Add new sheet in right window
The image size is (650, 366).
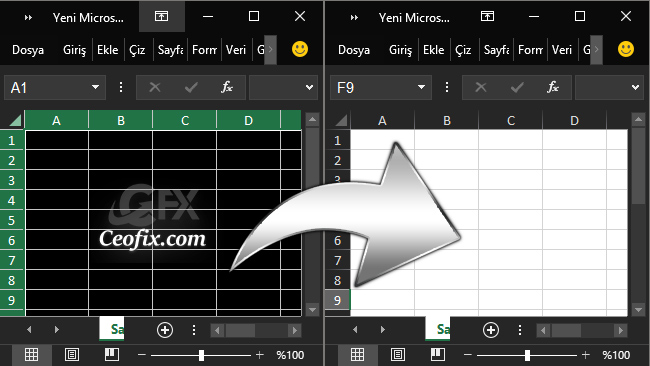491,330
